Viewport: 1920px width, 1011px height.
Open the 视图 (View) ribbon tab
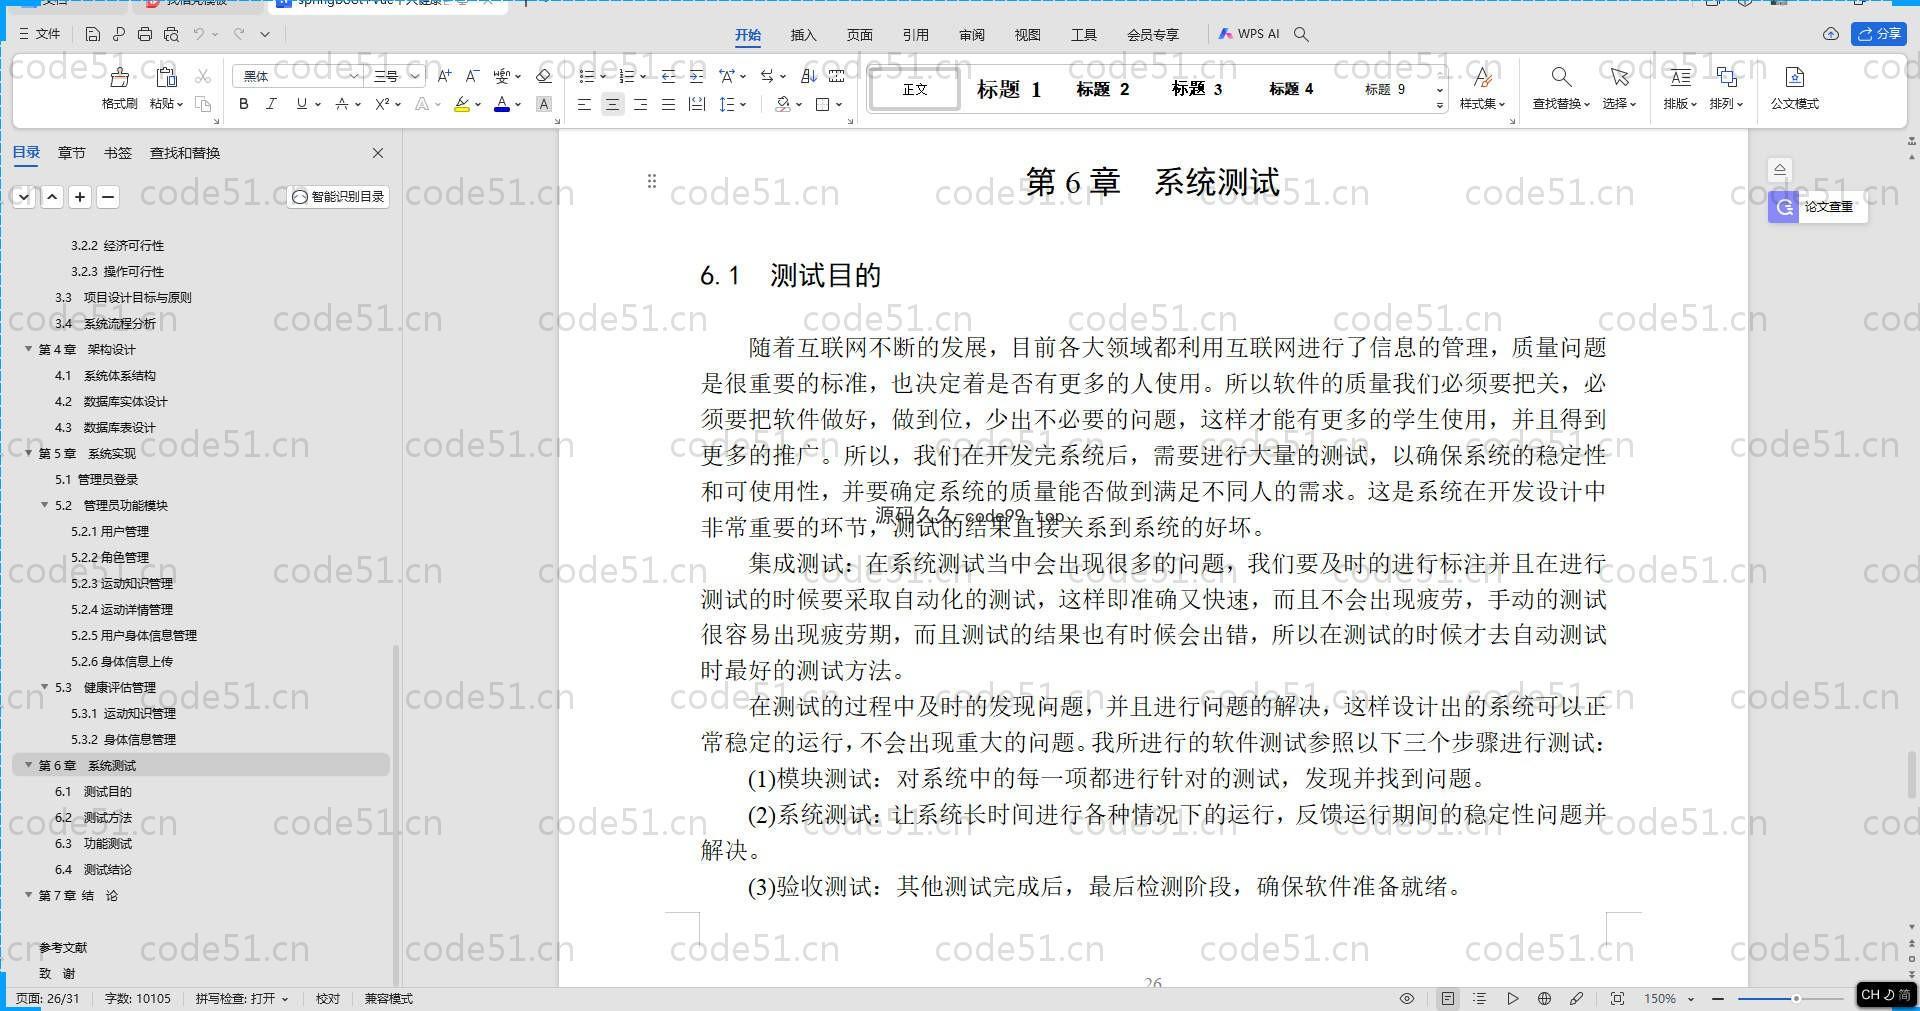click(x=1027, y=34)
